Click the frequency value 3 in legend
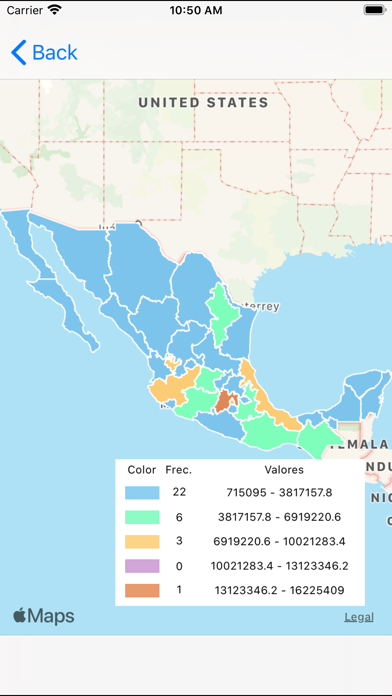 pos(179,541)
